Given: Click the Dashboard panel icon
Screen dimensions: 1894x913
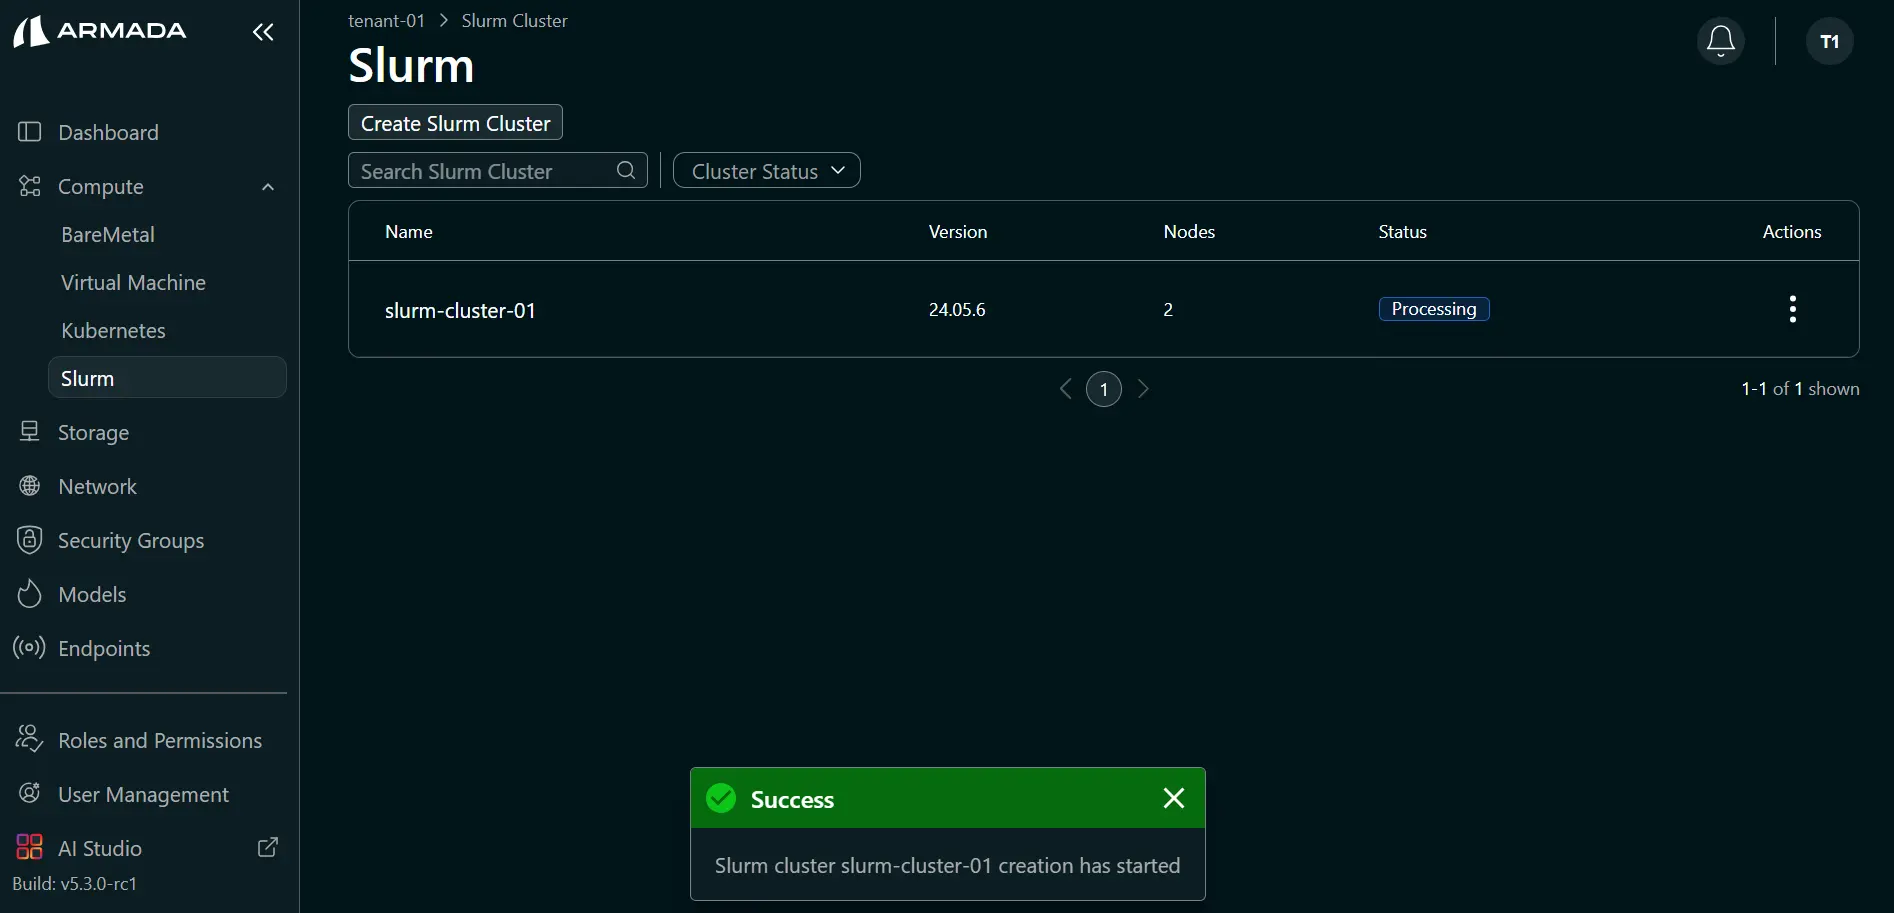Looking at the screenshot, I should pyautogui.click(x=30, y=132).
